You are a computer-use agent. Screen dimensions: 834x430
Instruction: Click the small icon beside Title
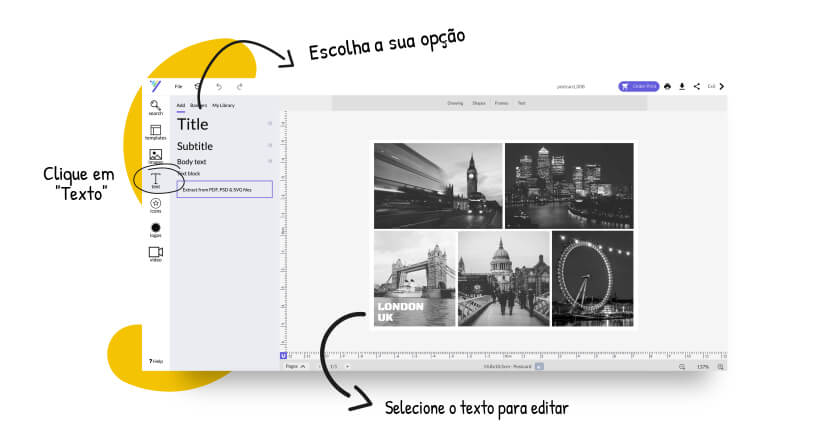270,123
